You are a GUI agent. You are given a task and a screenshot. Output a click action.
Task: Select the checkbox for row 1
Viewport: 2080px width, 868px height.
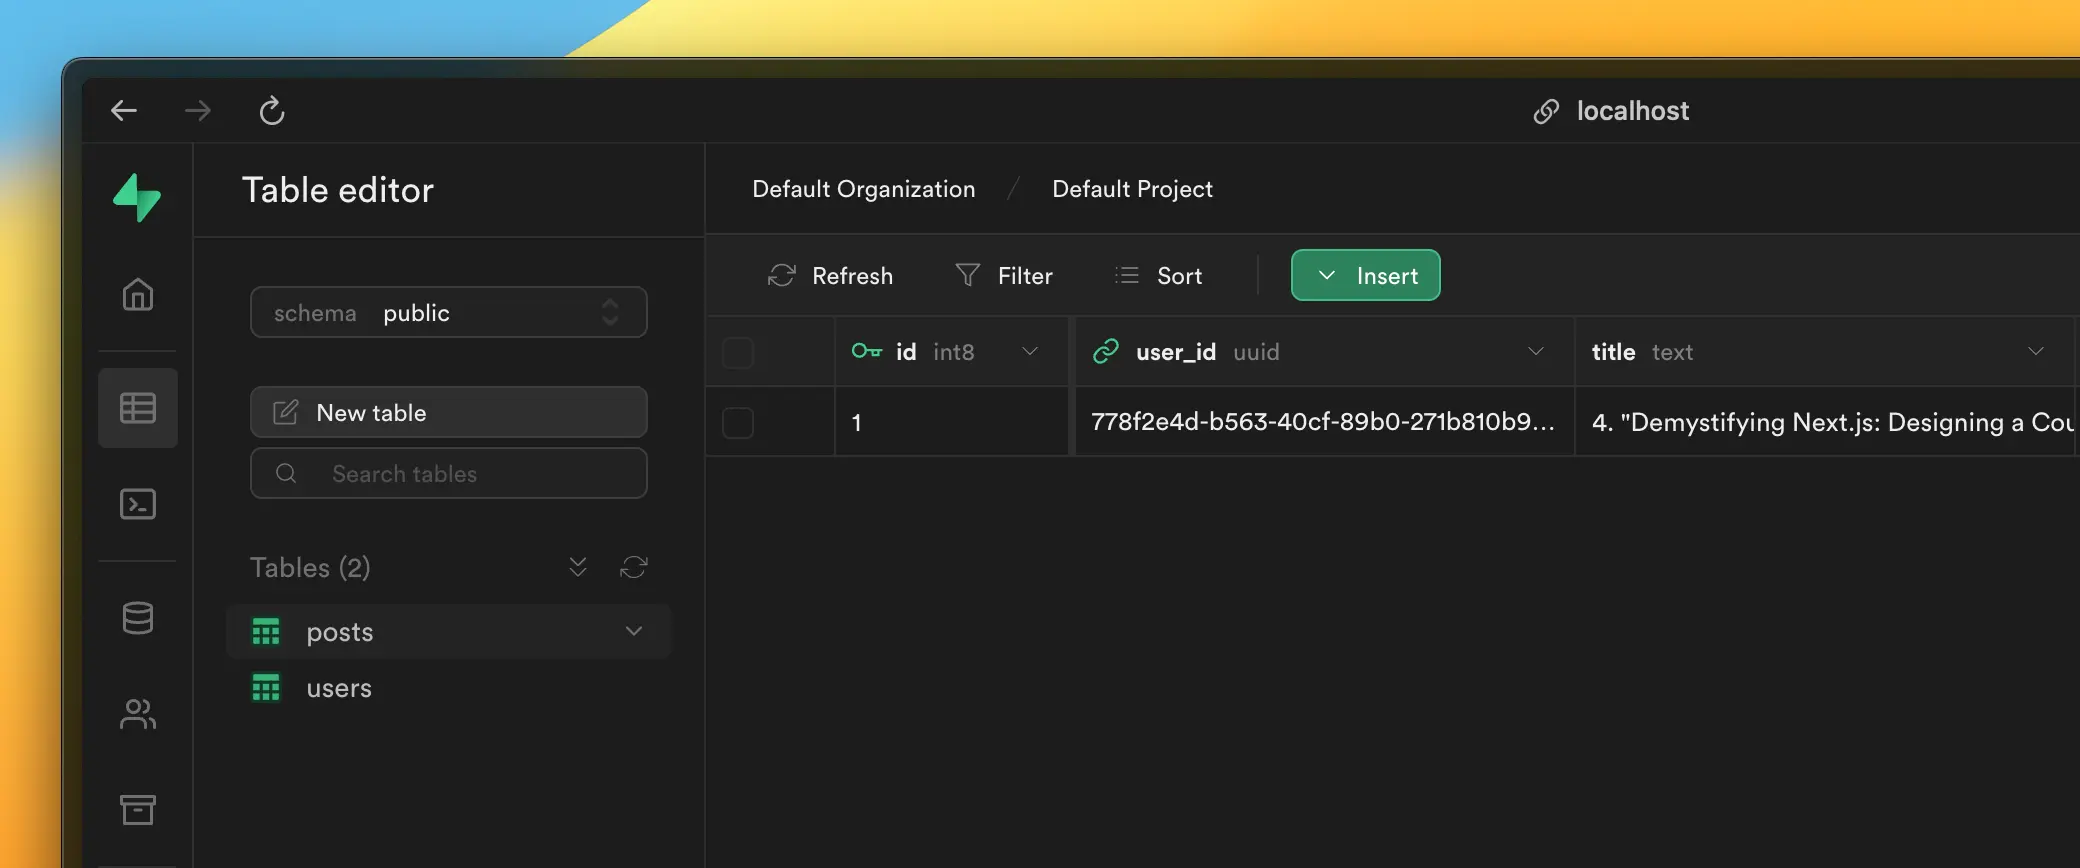pos(738,423)
